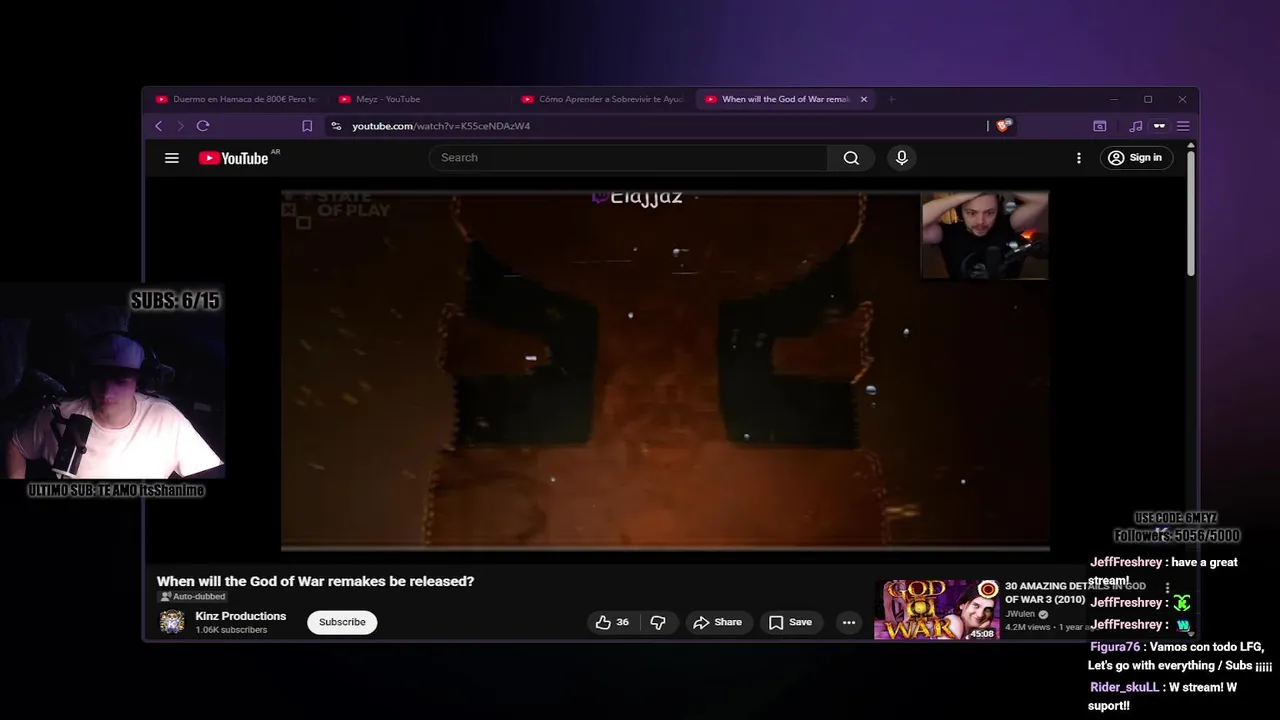Open the God of War 3 recommended thumbnail

937,609
